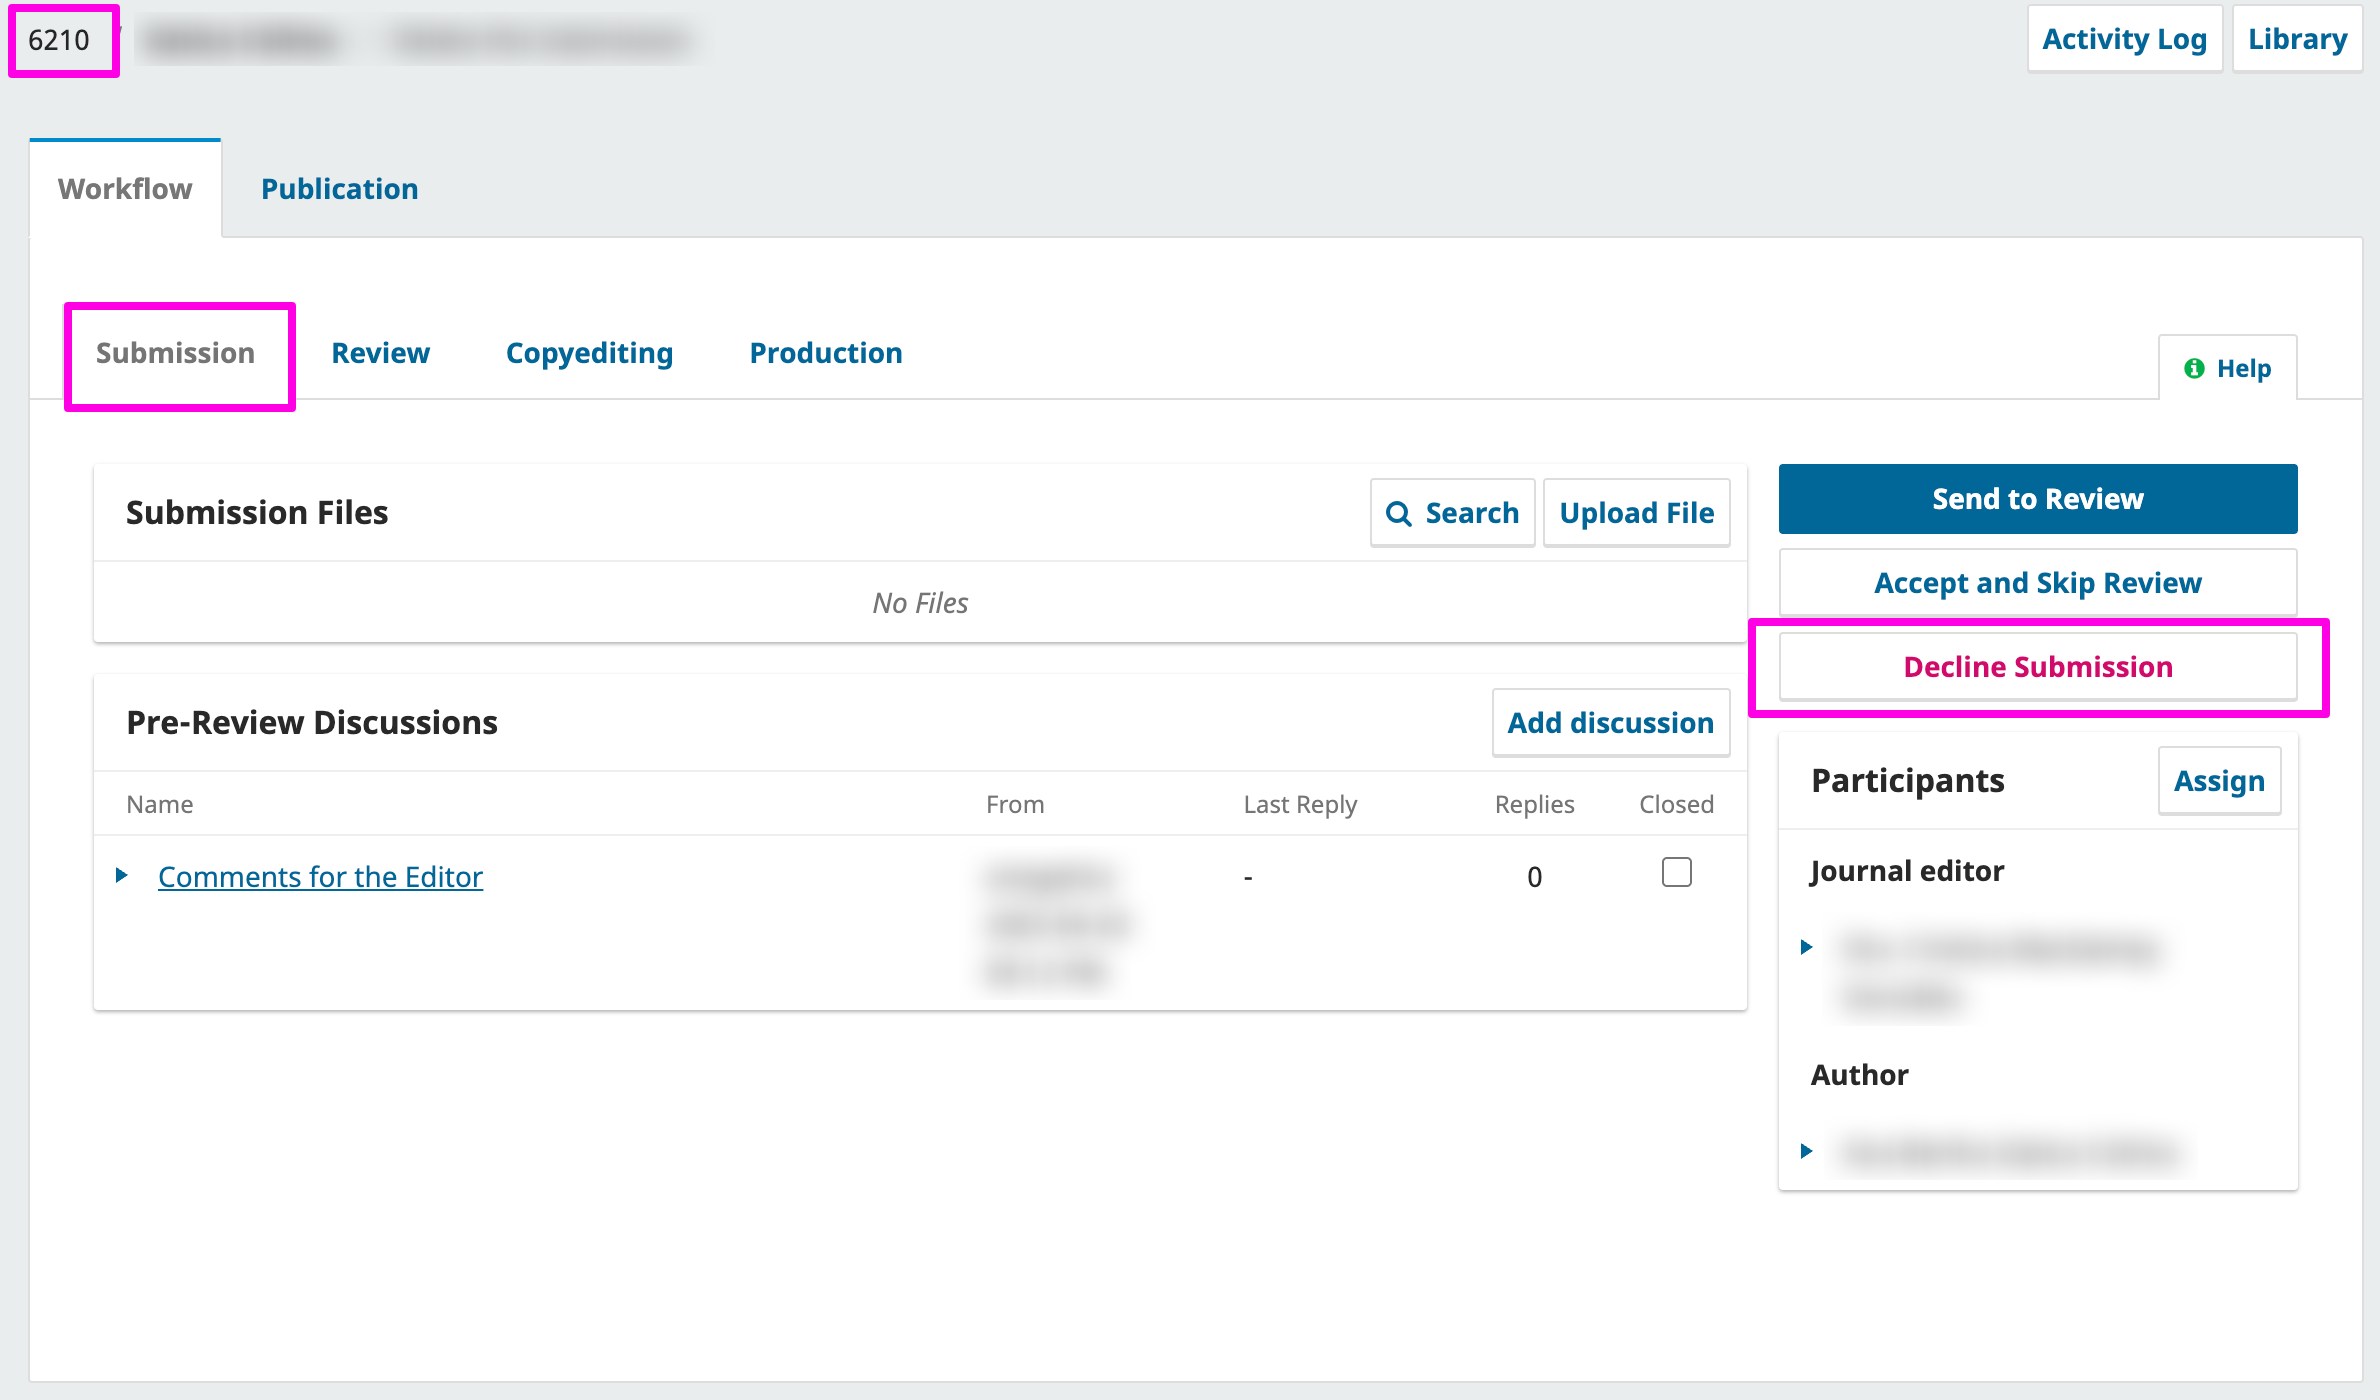Open the submission Library

click(2297, 39)
